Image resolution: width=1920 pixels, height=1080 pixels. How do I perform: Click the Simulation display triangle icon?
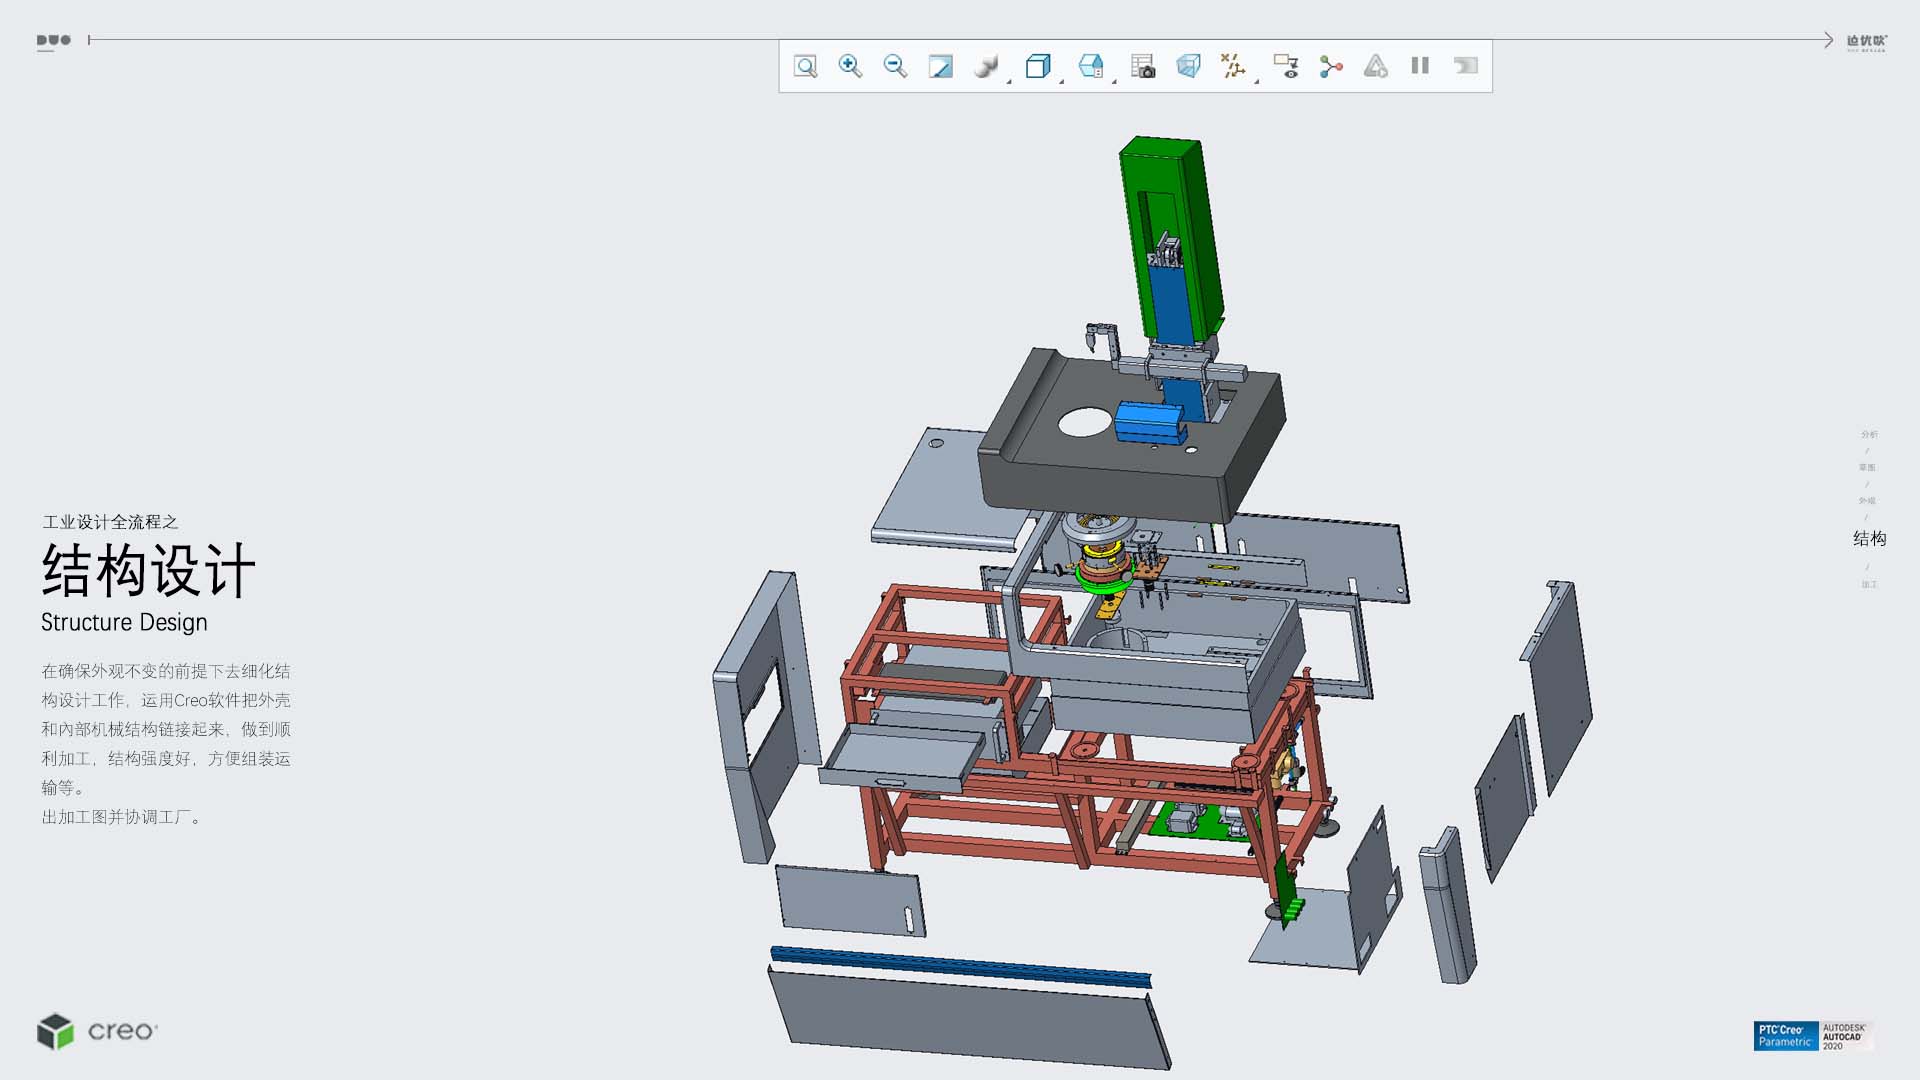(1376, 66)
